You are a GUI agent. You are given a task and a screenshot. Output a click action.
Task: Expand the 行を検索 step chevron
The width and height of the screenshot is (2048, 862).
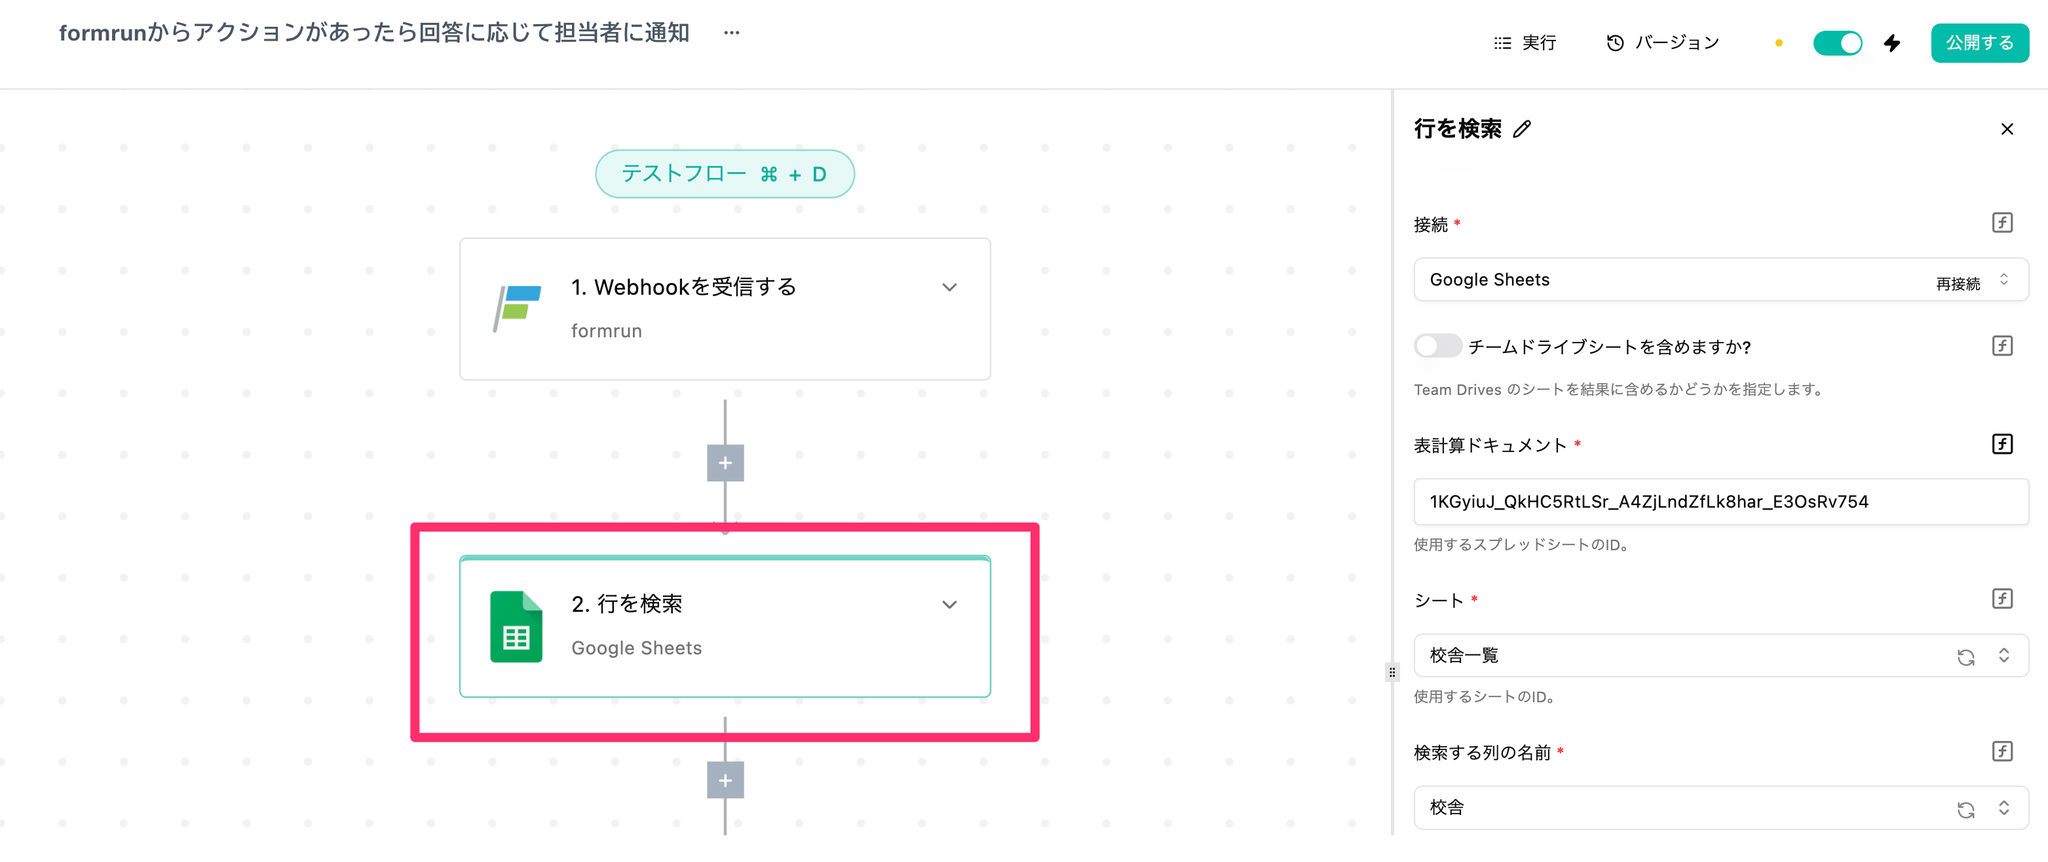pyautogui.click(x=949, y=605)
